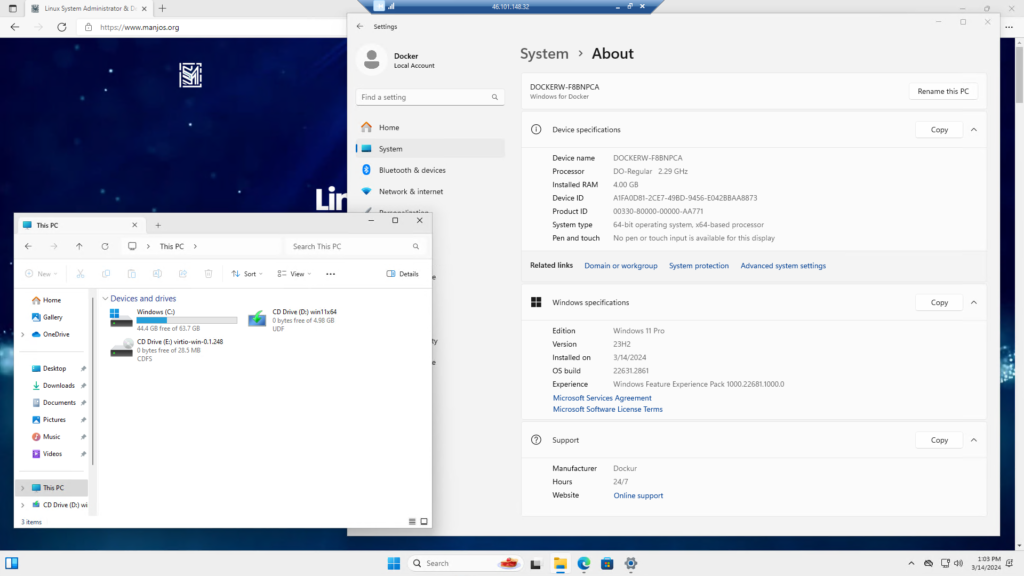This screenshot has width=1024, height=576.
Task: Open Microsoft Software License Terms link
Action: tap(607, 409)
